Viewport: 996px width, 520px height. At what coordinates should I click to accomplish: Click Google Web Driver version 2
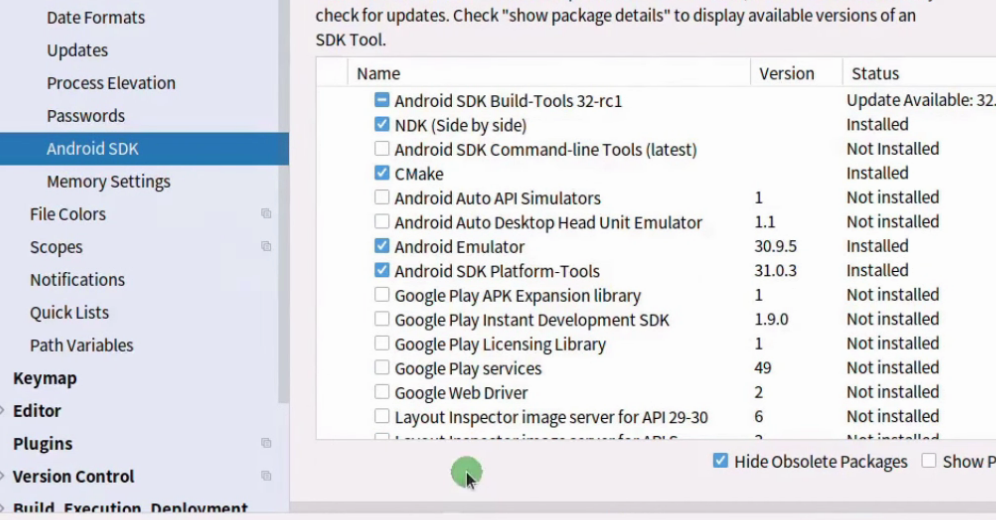point(758,392)
